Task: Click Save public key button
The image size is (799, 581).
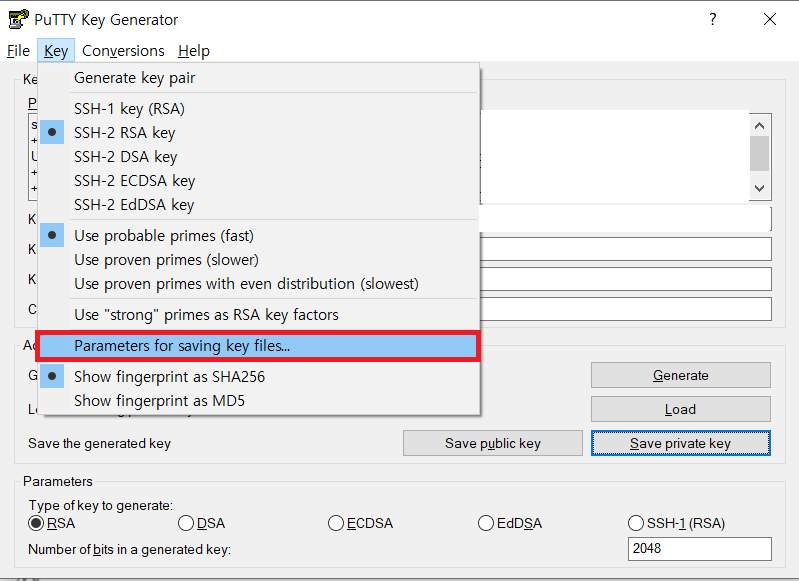Action: (x=493, y=443)
